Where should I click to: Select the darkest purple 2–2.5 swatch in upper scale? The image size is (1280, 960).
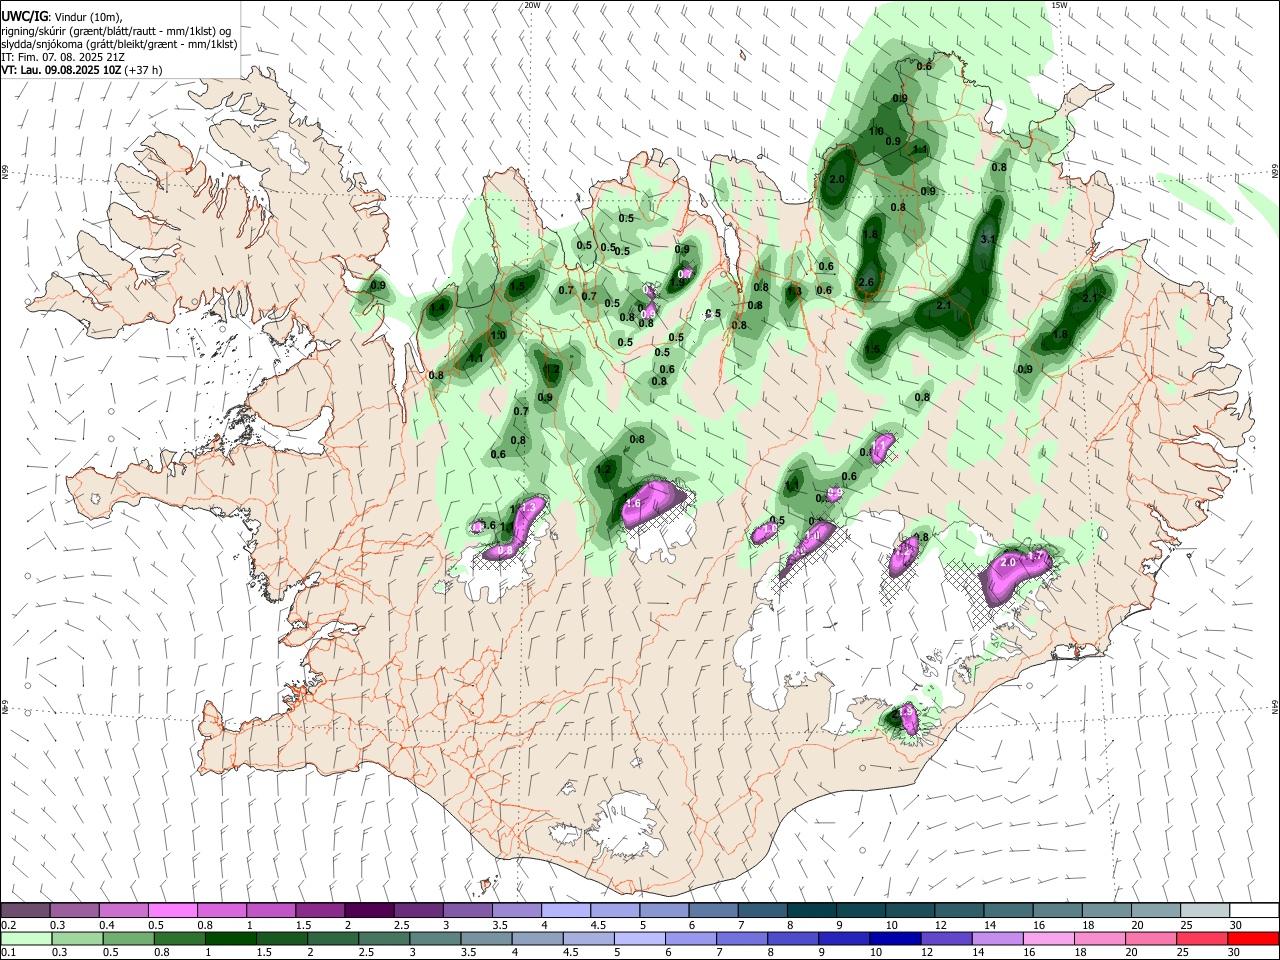point(368,911)
